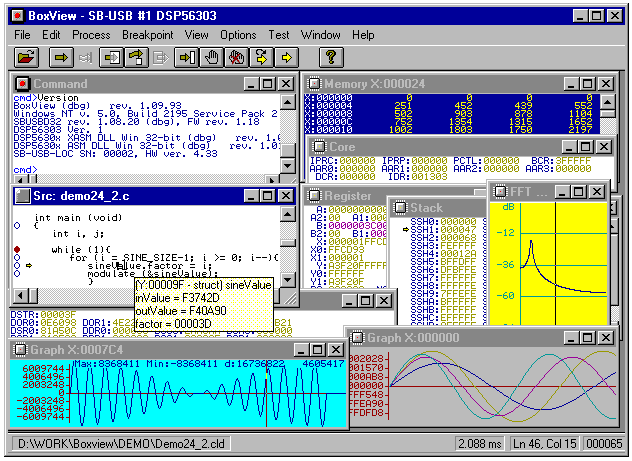Click the Core window chip icon
Viewport: 632px width, 461px height.
click(319, 146)
